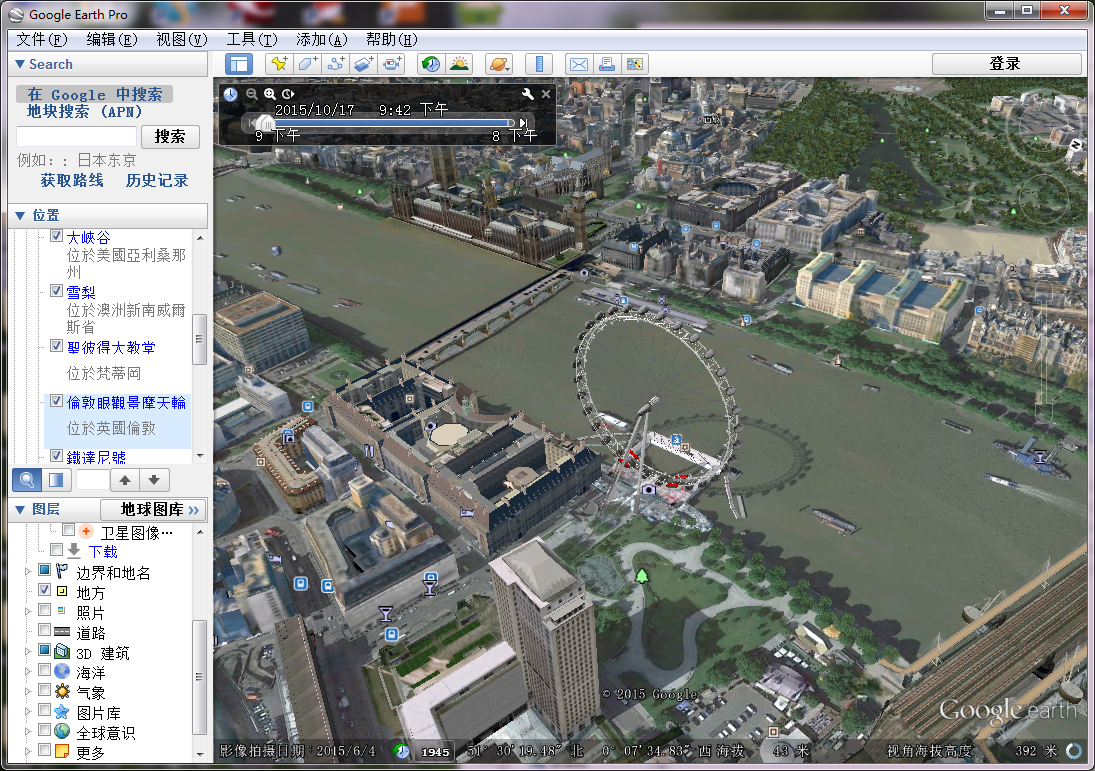1095x771 pixels.
Task: Toggle the 3D 建筑 layer checkbox
Action: click(44, 650)
